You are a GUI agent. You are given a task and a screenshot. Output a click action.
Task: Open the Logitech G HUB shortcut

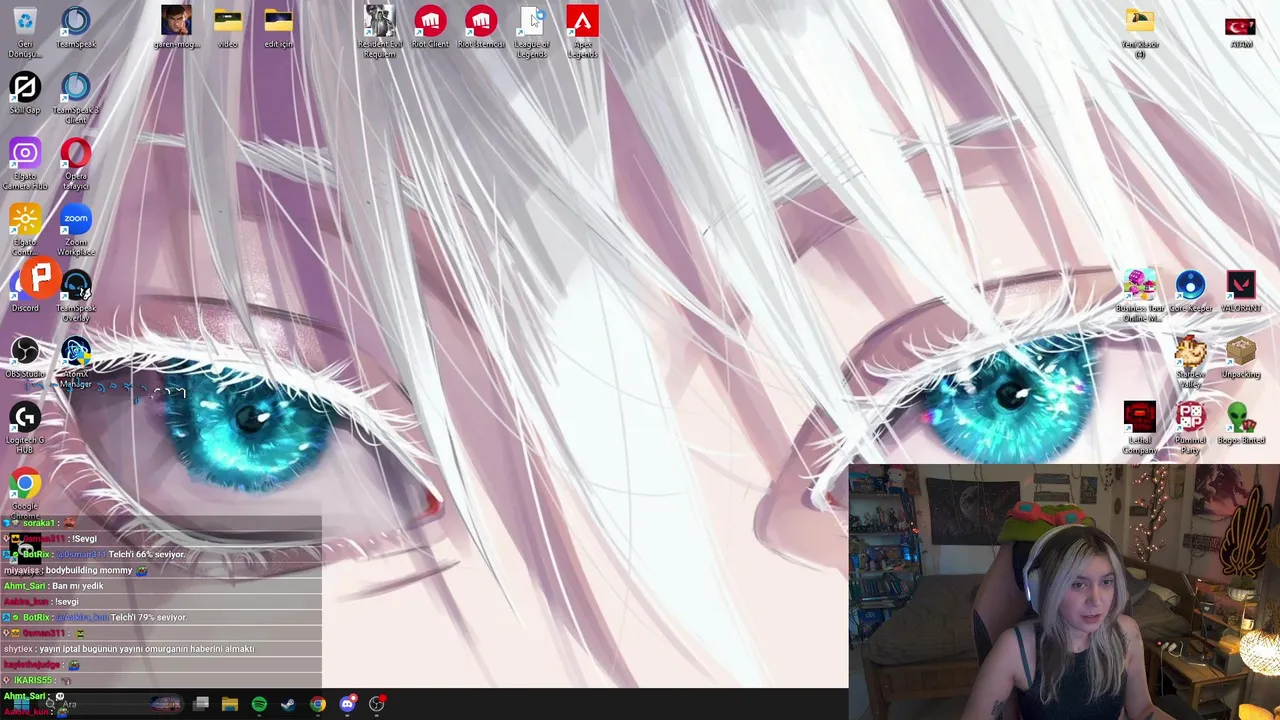[x=25, y=428]
